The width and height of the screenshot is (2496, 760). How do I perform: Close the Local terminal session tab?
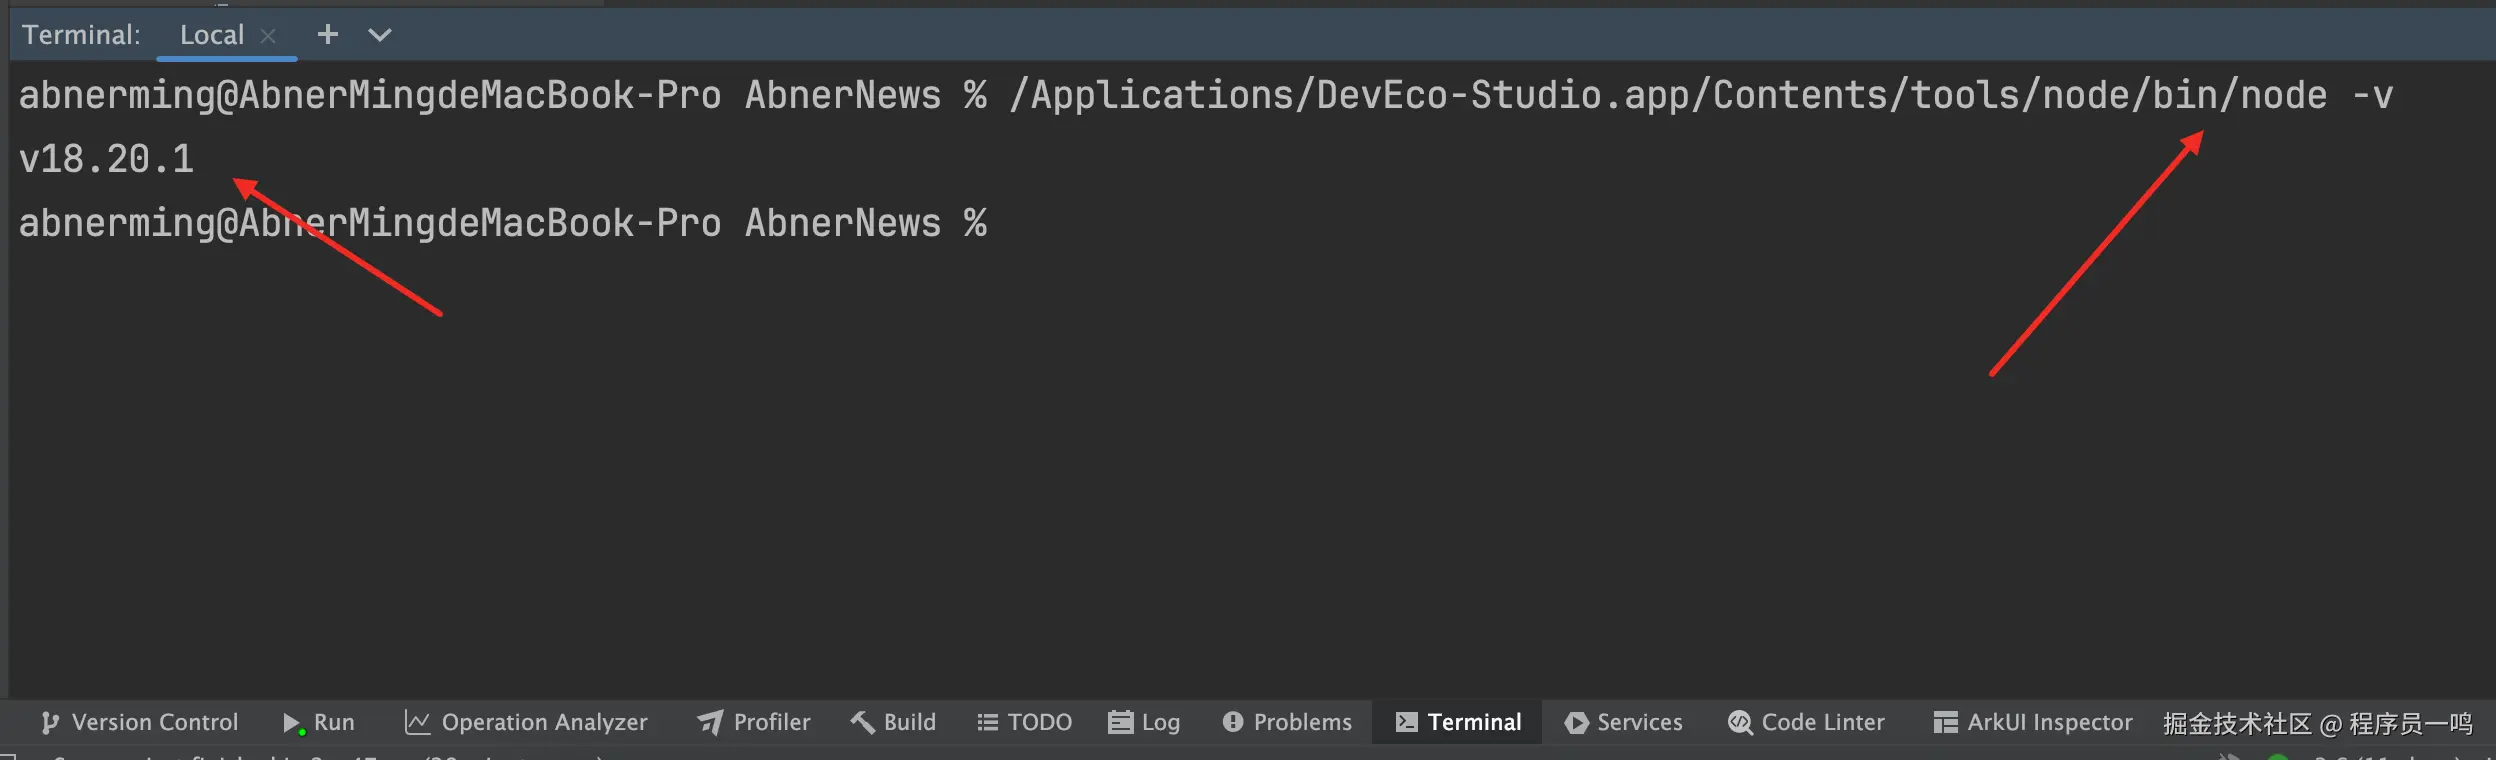[x=268, y=36]
